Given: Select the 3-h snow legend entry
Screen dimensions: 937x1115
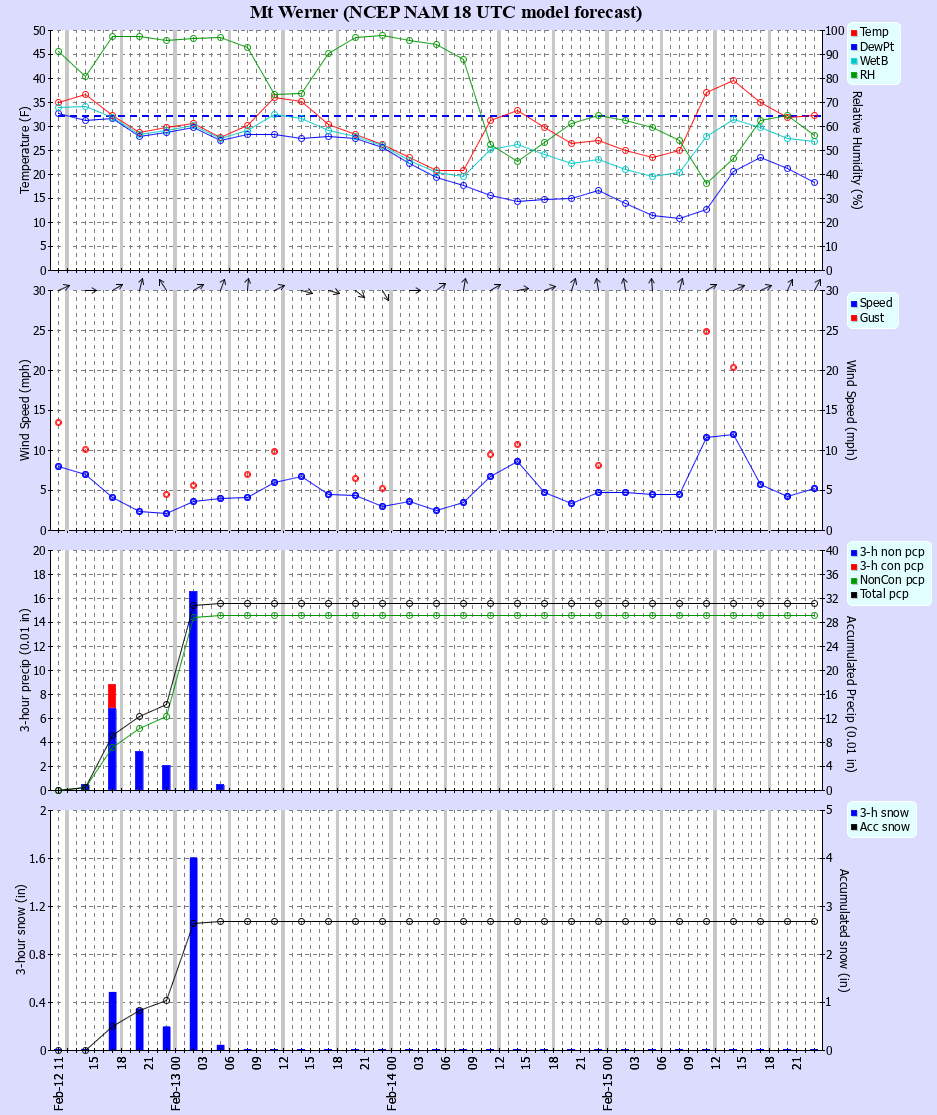Looking at the screenshot, I should coord(884,811).
